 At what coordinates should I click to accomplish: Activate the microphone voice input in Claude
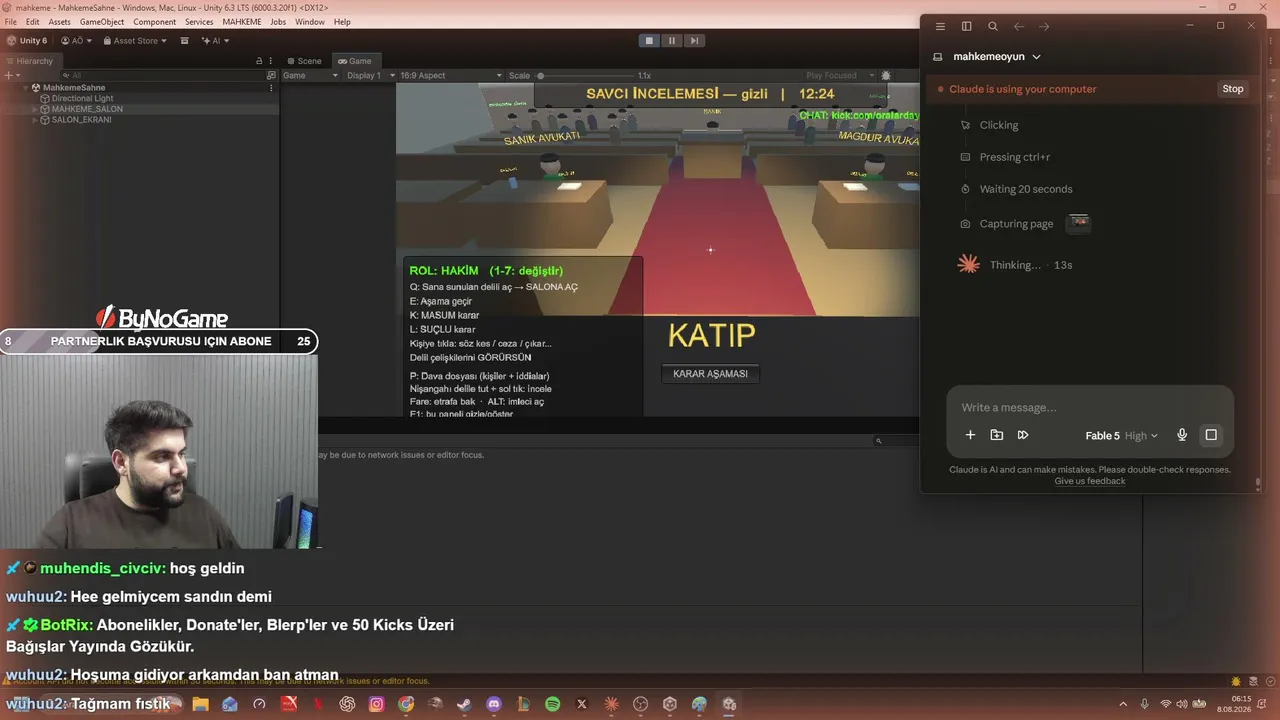[x=1182, y=435]
